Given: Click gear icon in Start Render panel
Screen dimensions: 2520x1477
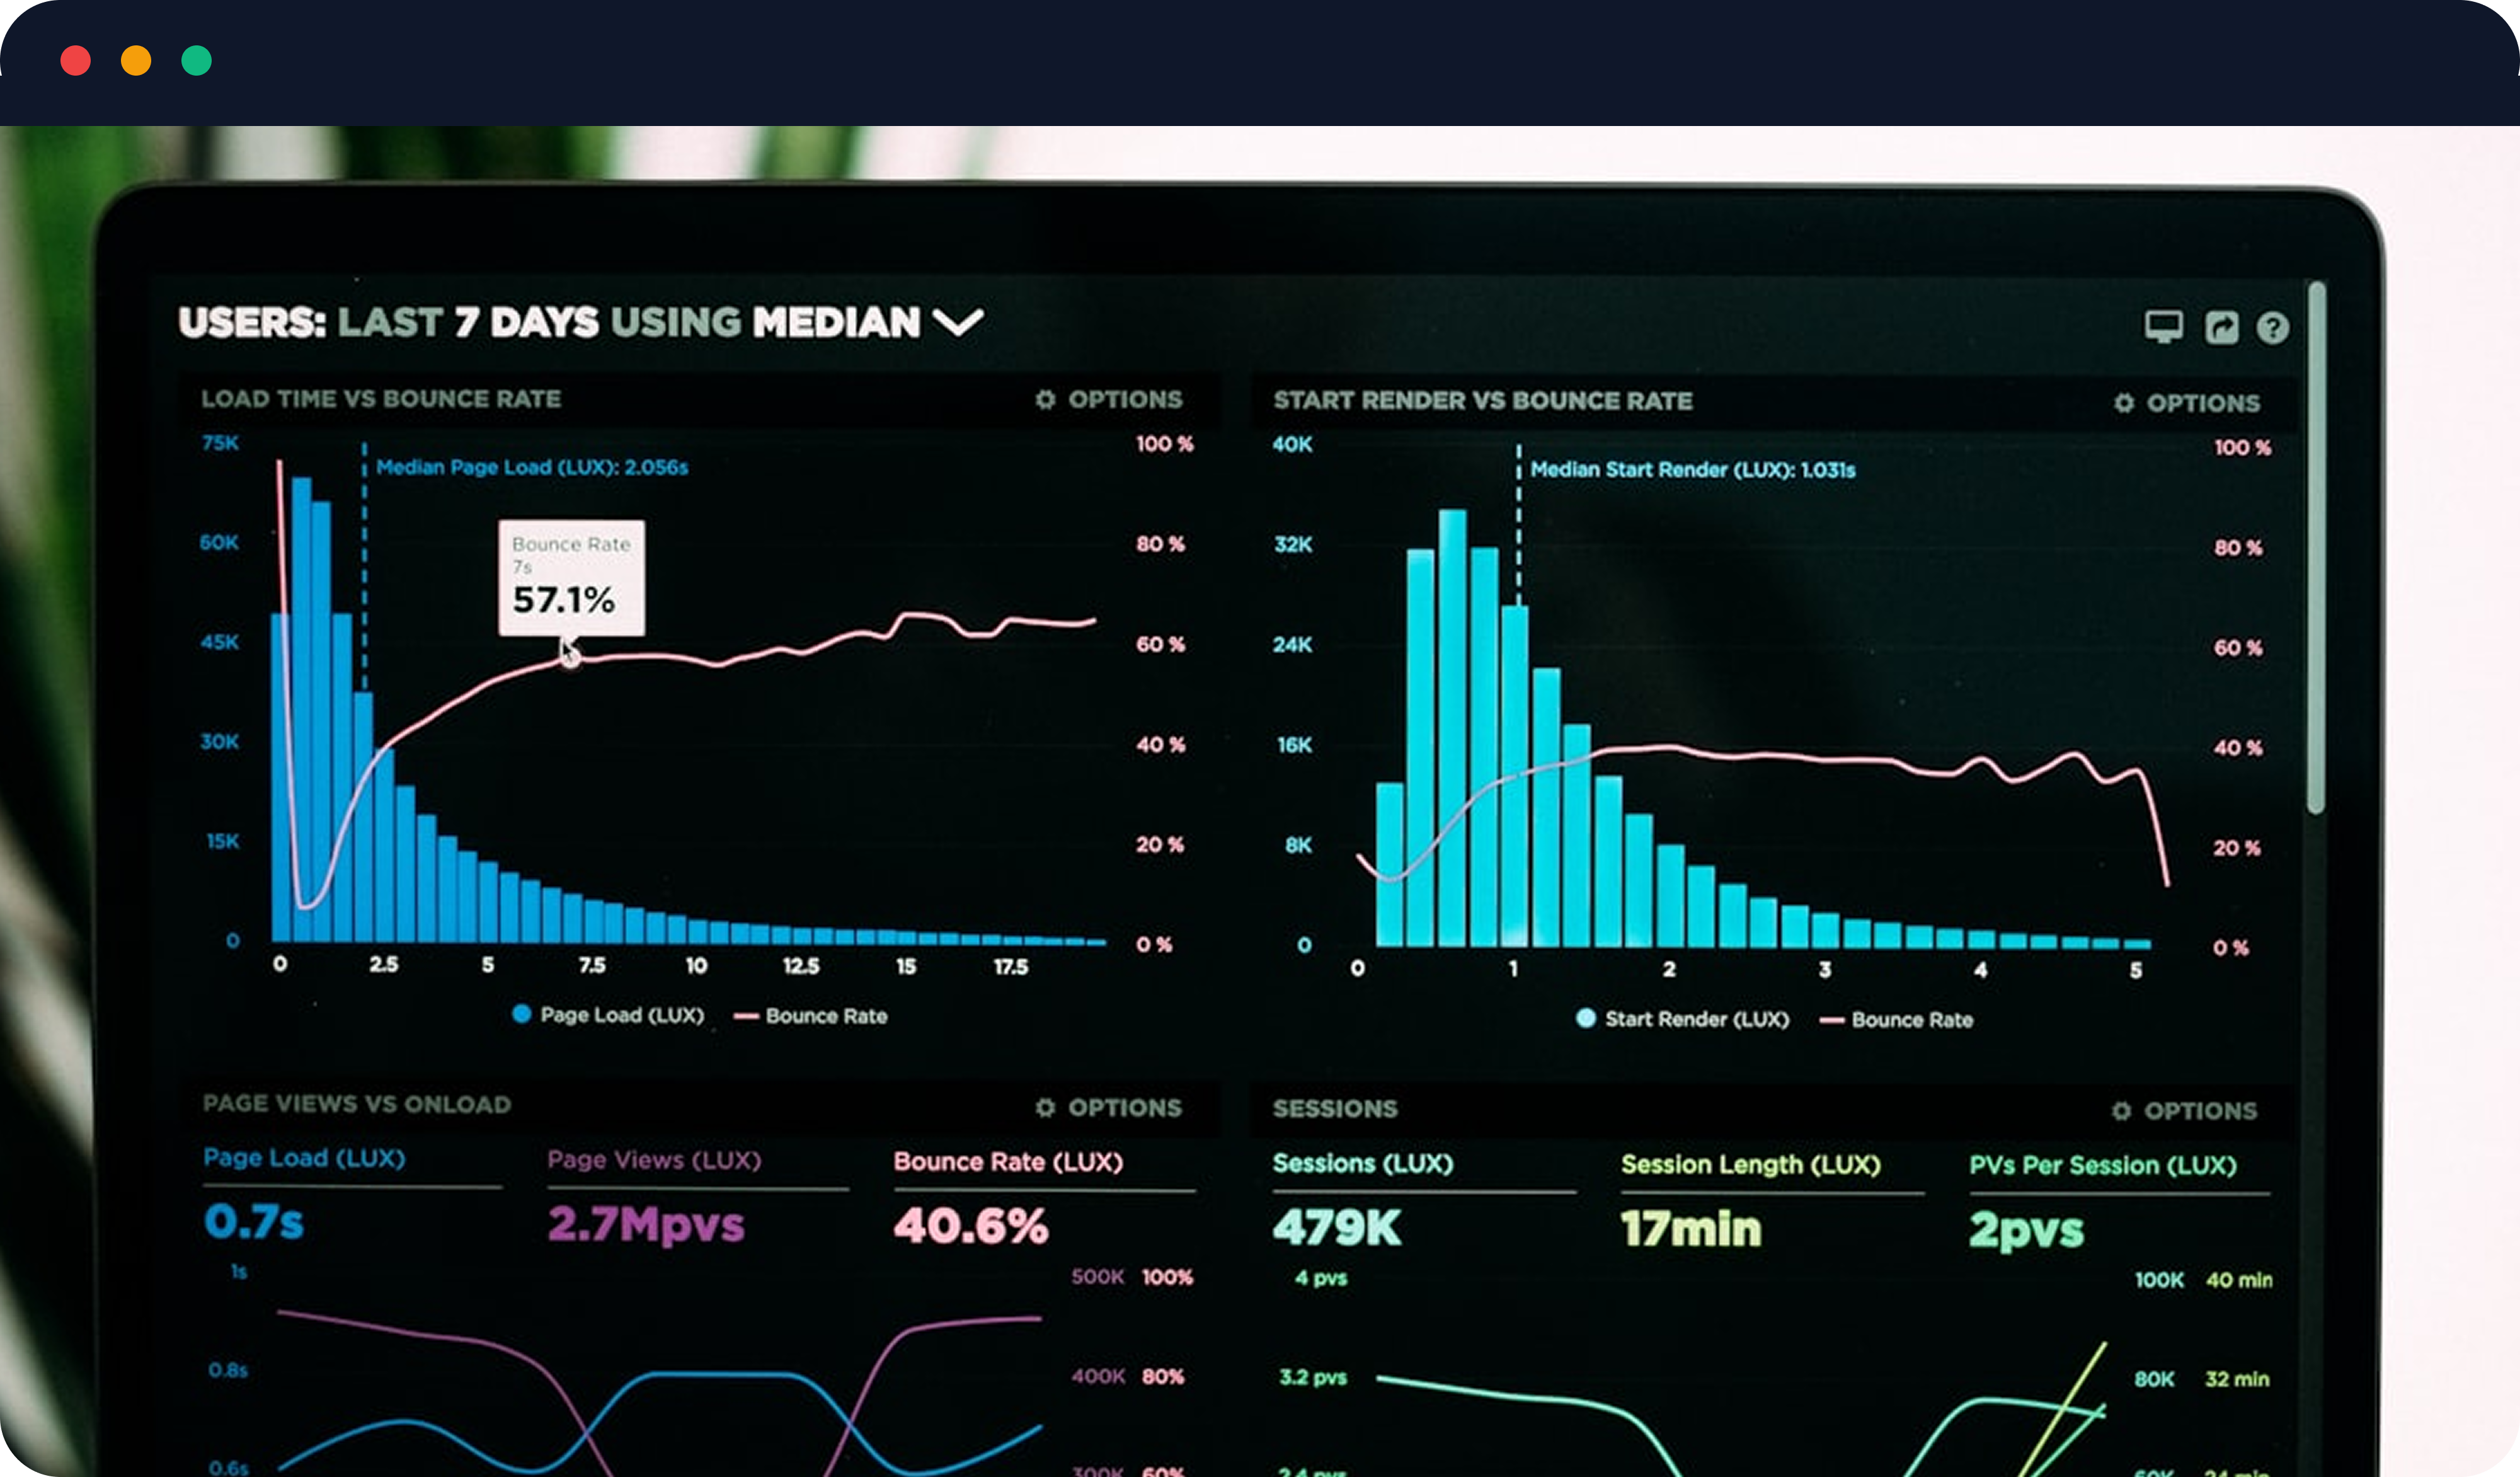Looking at the screenshot, I should click(x=2123, y=402).
